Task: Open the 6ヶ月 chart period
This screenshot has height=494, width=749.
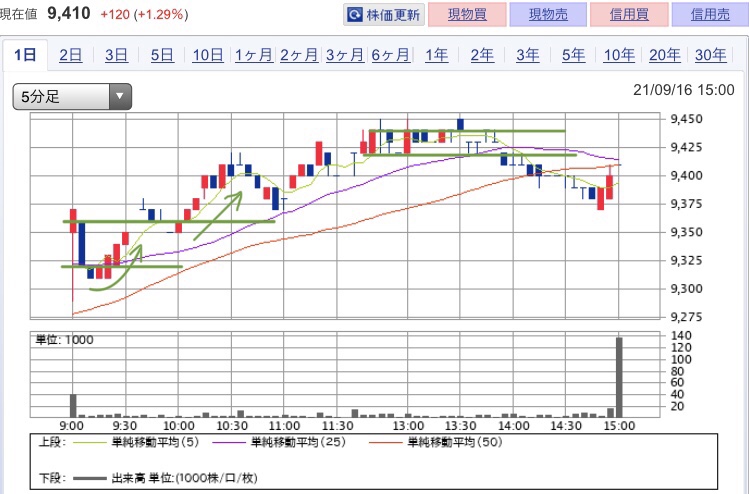Action: pos(390,55)
